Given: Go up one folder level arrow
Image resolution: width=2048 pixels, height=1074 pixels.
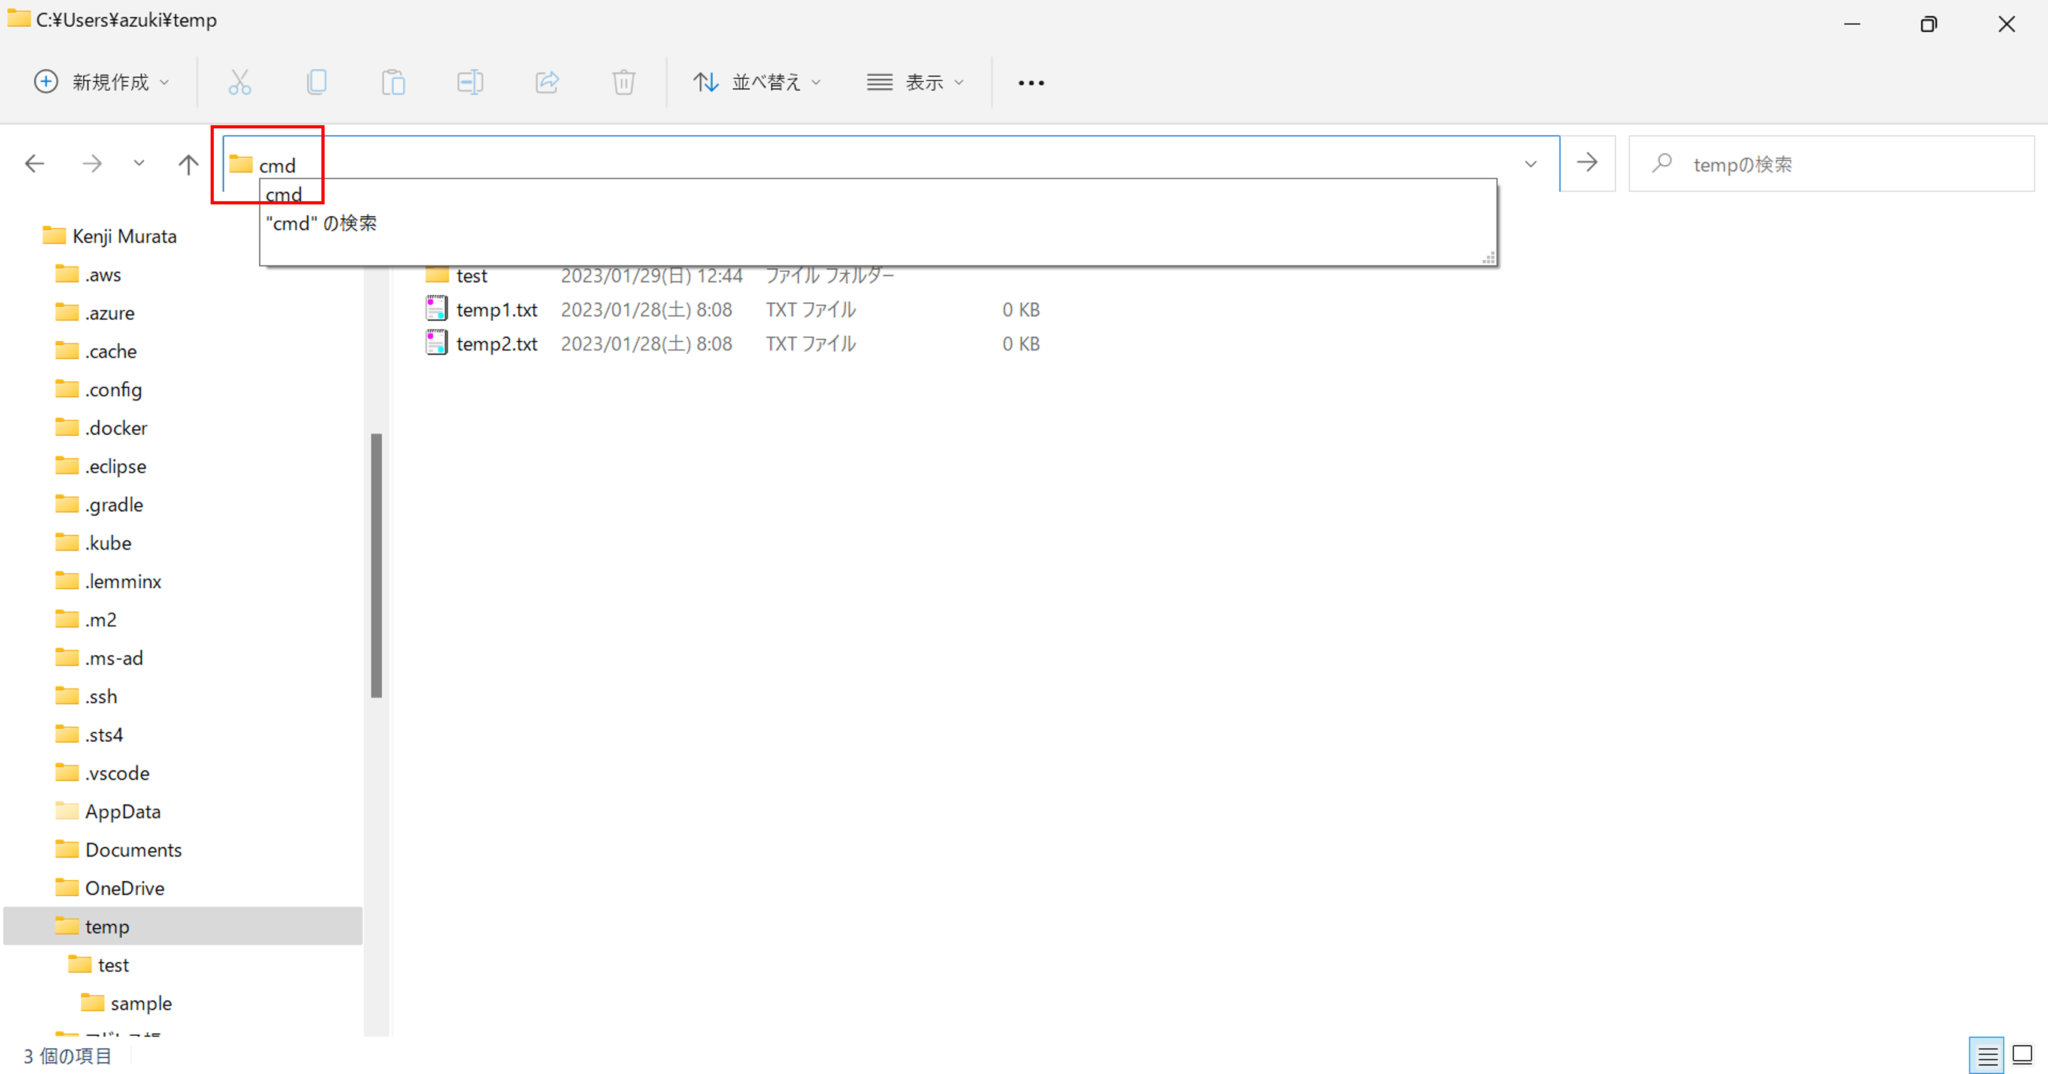Looking at the screenshot, I should (188, 164).
